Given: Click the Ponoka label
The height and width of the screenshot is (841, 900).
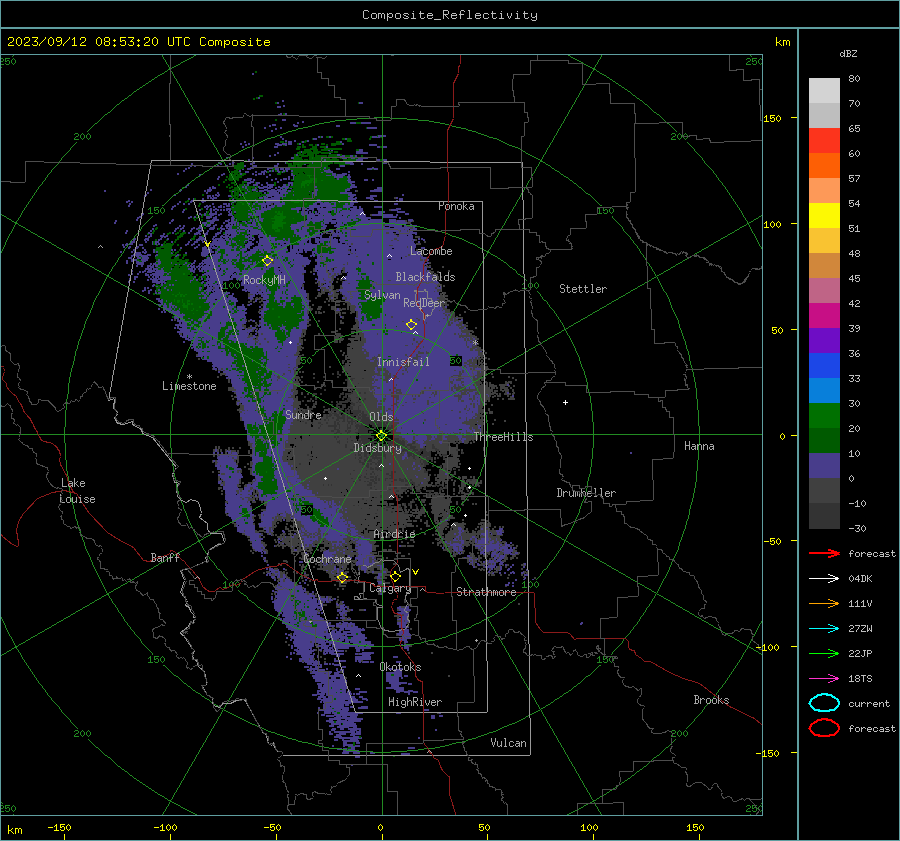Looking at the screenshot, I should [x=456, y=206].
